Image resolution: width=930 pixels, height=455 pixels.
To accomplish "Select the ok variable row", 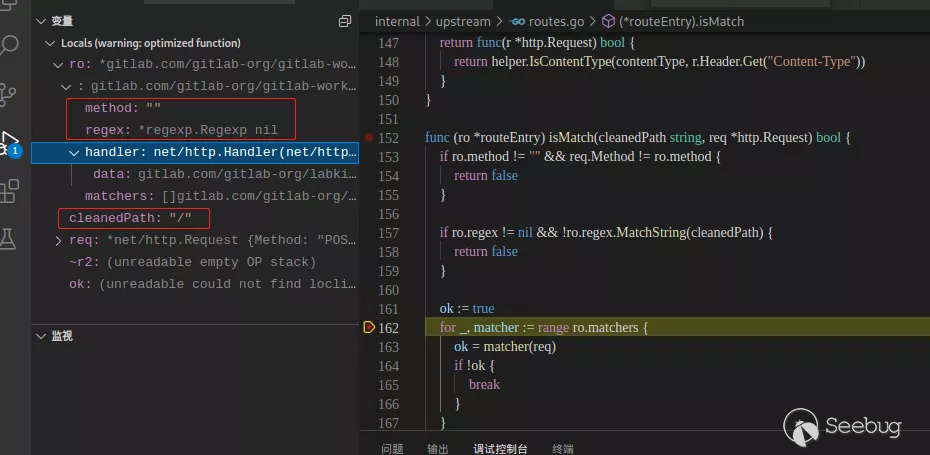I will pyautogui.click(x=195, y=284).
